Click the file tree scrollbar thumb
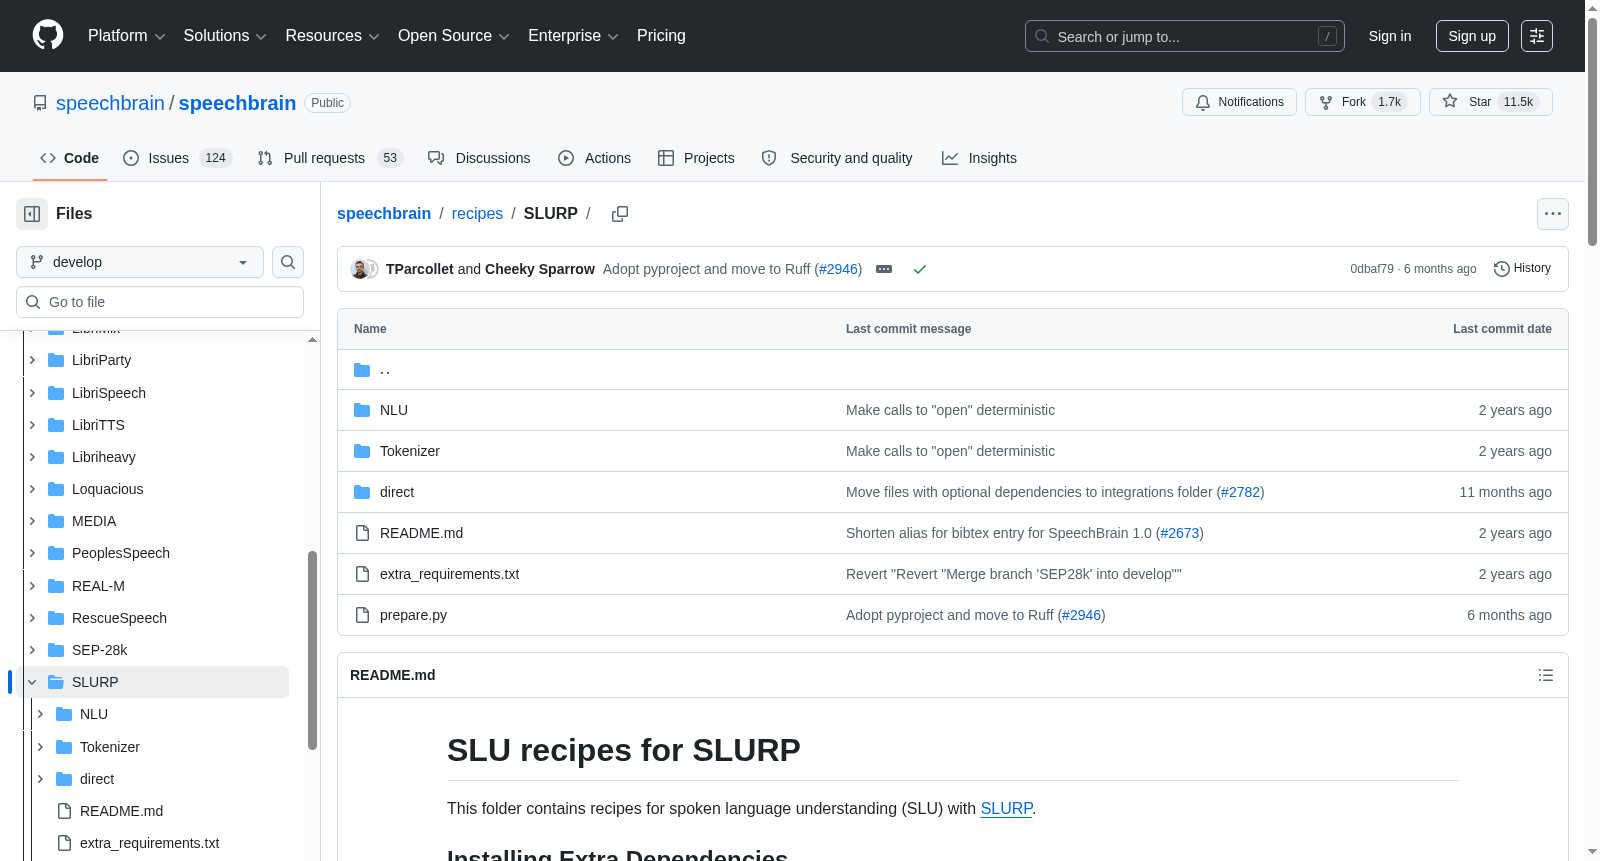1600x861 pixels. click(x=312, y=650)
